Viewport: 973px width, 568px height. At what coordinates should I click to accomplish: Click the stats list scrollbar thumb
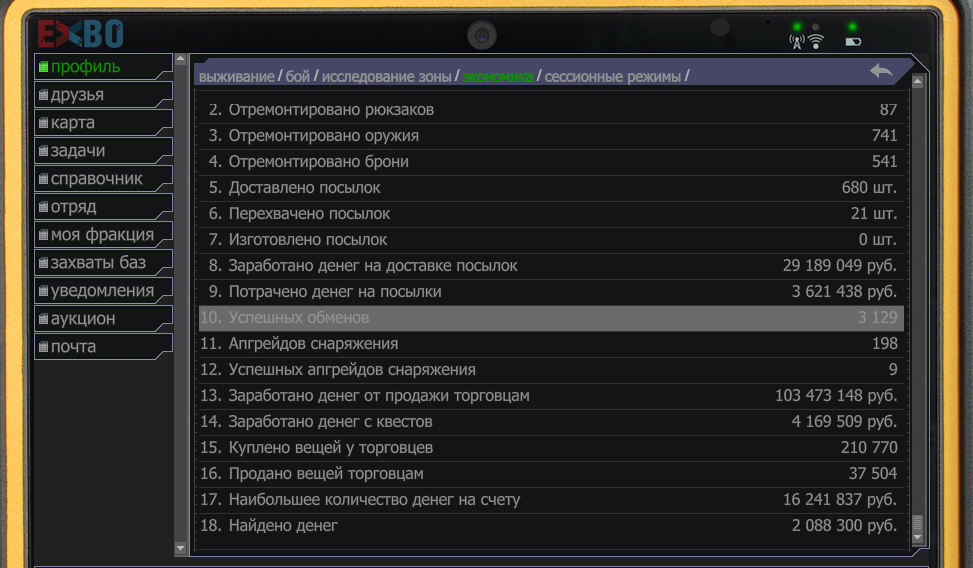click(x=918, y=523)
